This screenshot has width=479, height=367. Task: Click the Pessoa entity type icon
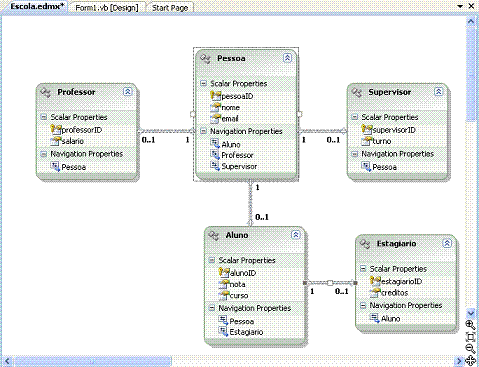(205, 59)
